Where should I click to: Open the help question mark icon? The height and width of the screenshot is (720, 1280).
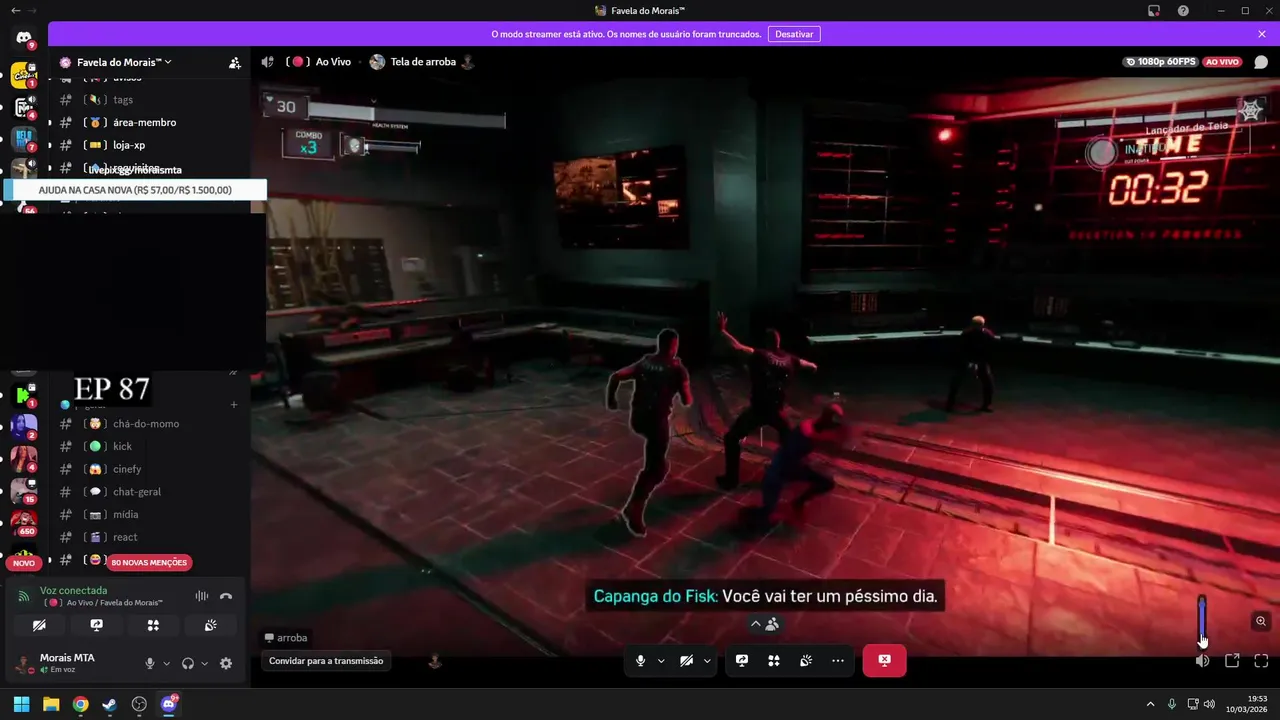tap(1183, 10)
